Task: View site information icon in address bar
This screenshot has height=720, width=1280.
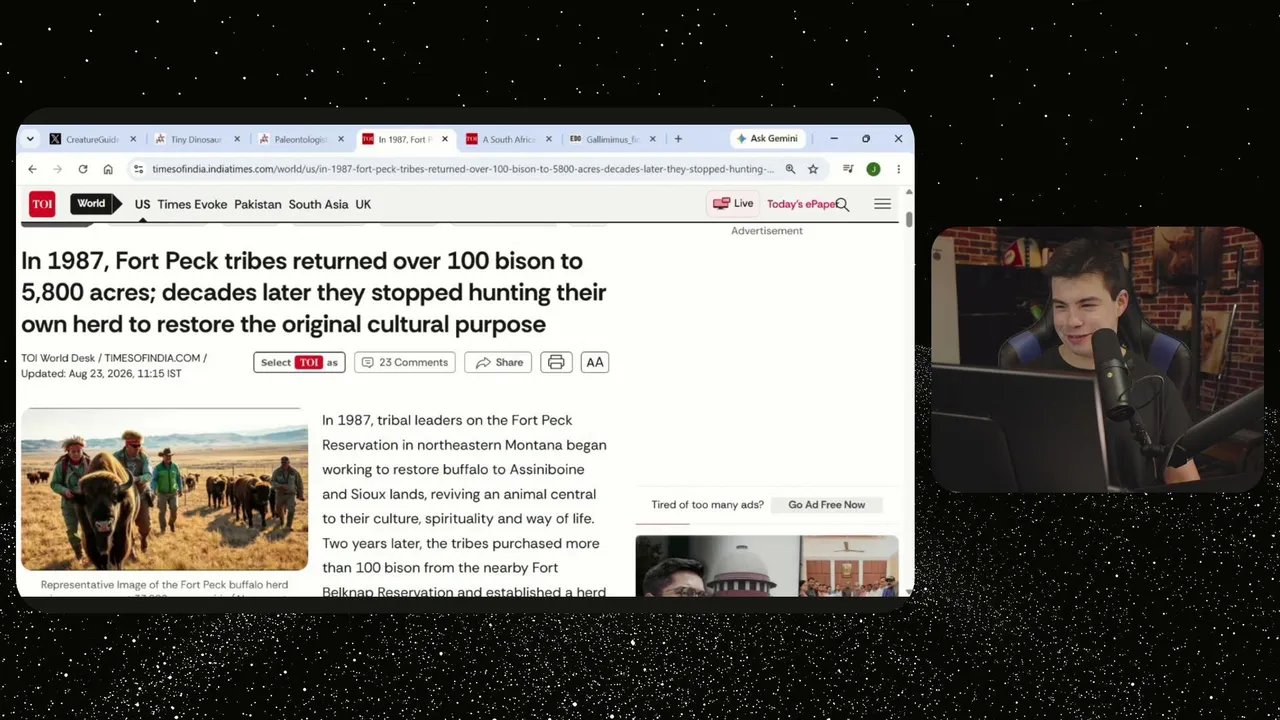Action: click(139, 169)
